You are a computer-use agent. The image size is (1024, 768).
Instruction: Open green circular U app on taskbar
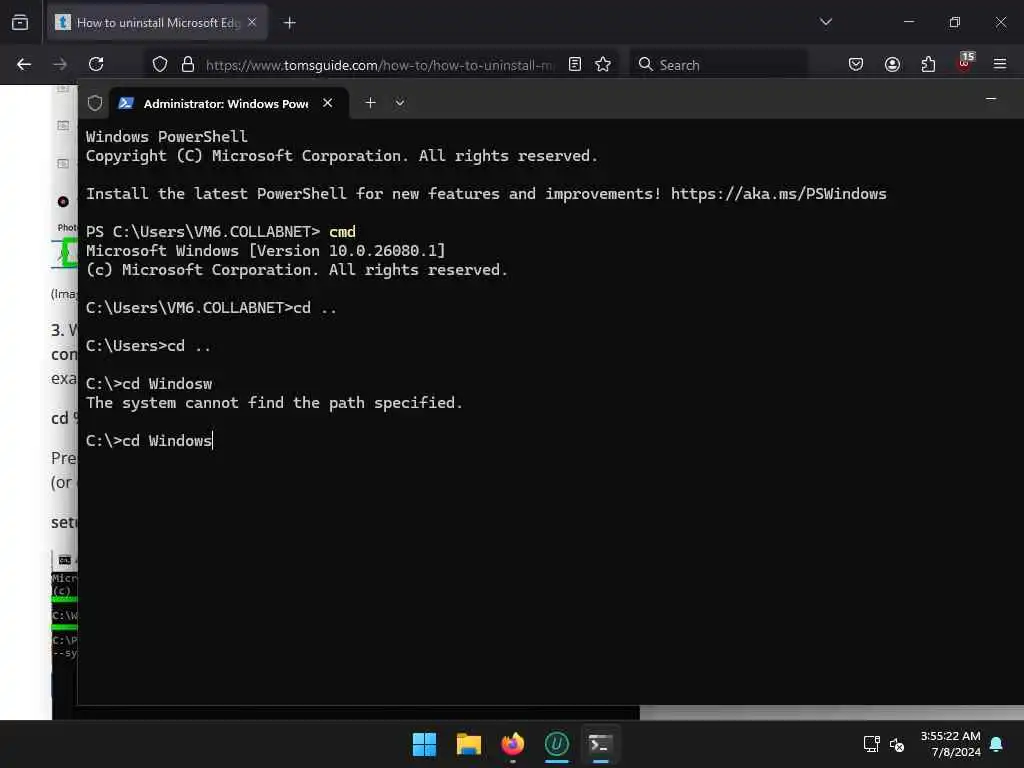tap(557, 744)
